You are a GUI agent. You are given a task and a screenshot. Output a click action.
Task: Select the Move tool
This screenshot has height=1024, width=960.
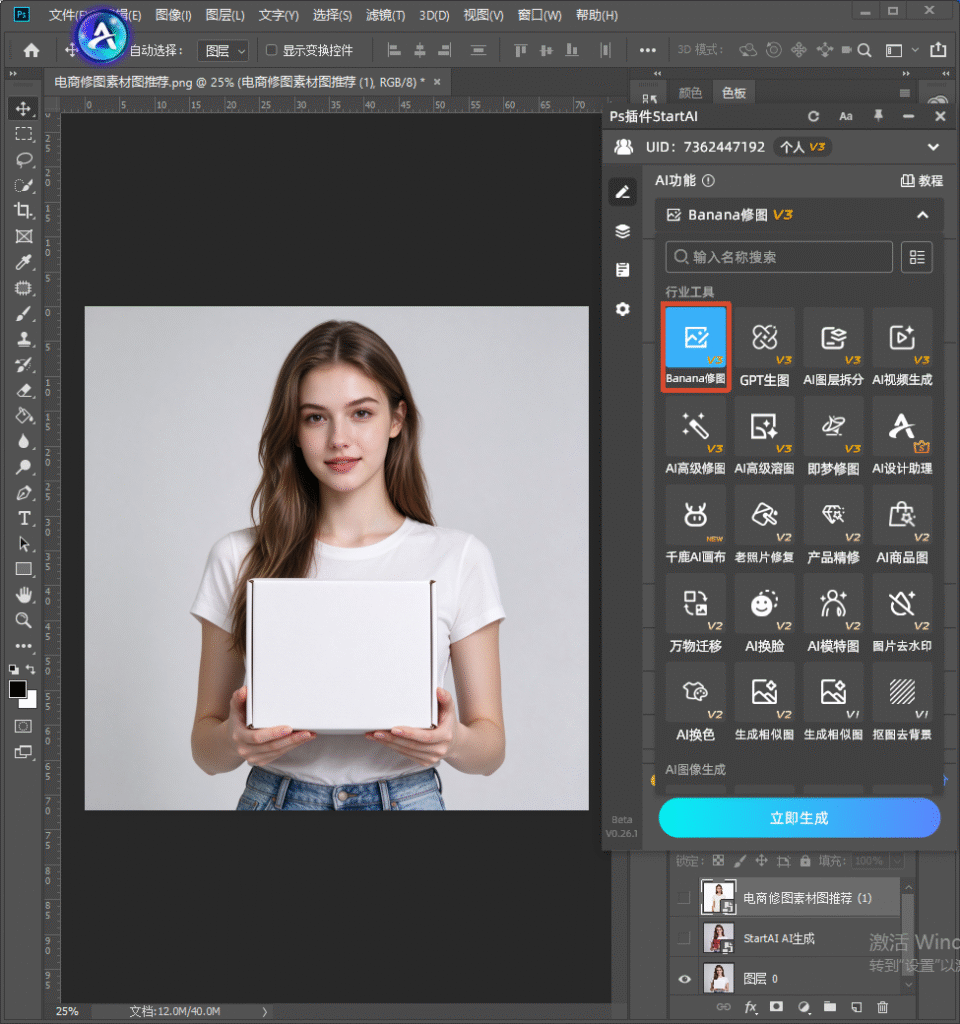[24, 108]
